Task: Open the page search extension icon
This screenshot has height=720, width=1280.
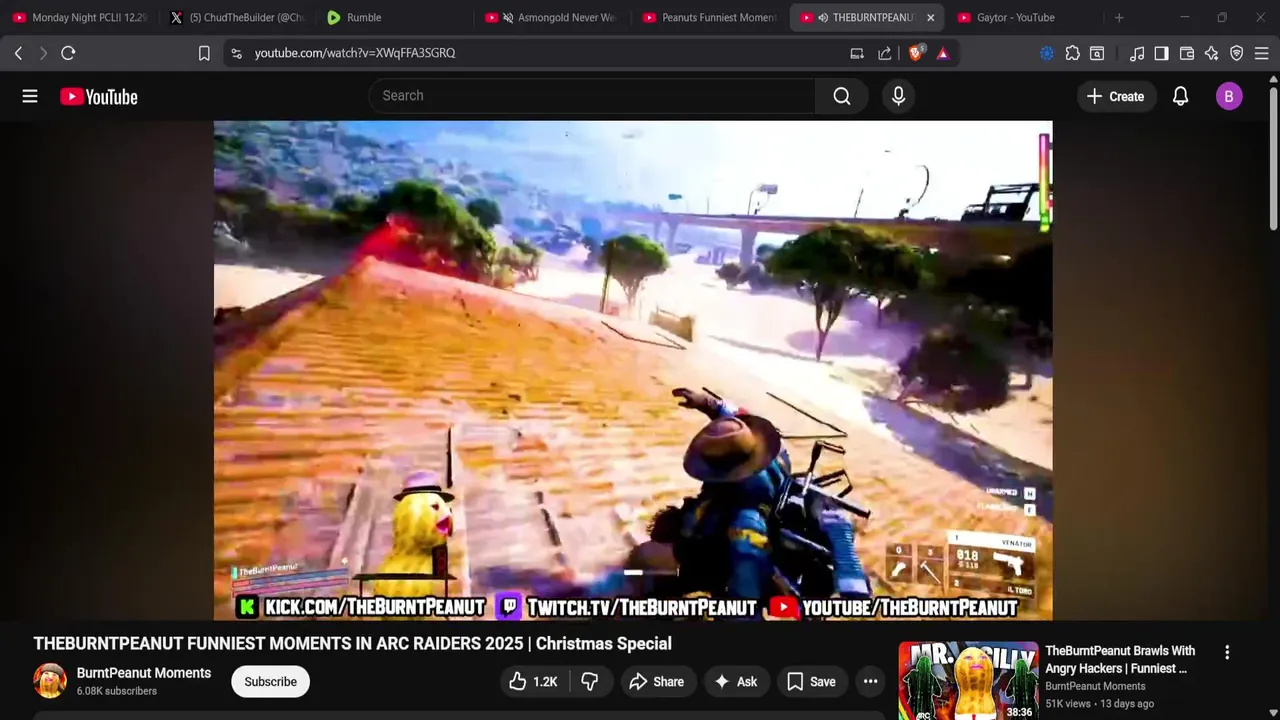Action: [1097, 53]
